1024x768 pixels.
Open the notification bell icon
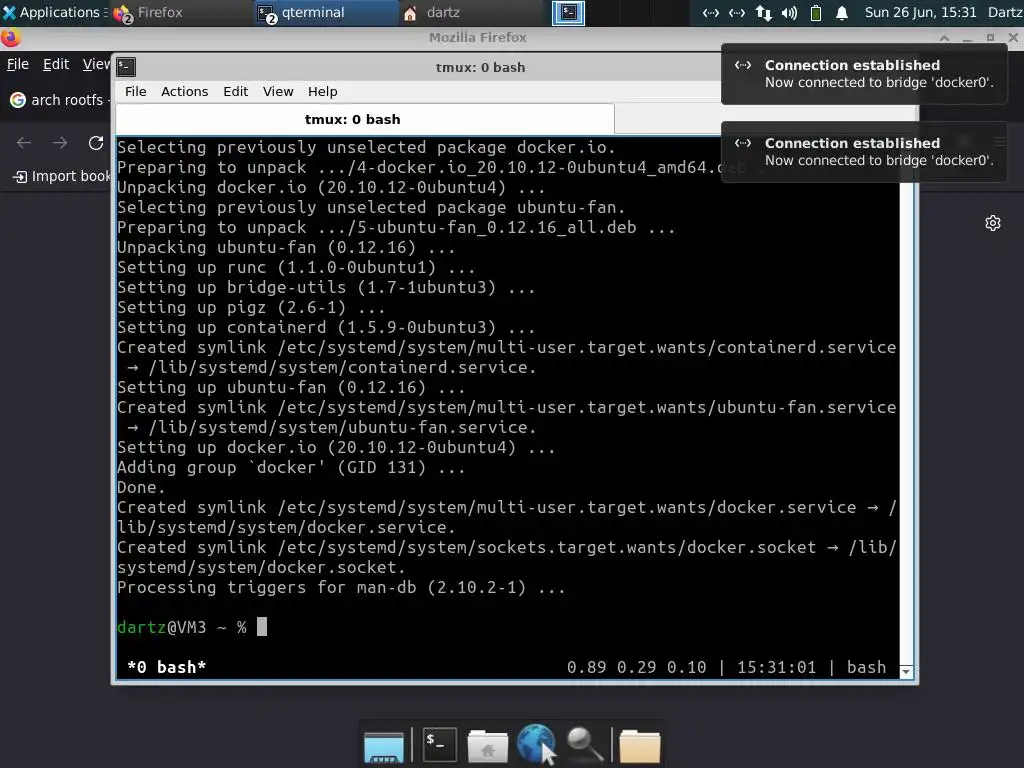tap(842, 13)
